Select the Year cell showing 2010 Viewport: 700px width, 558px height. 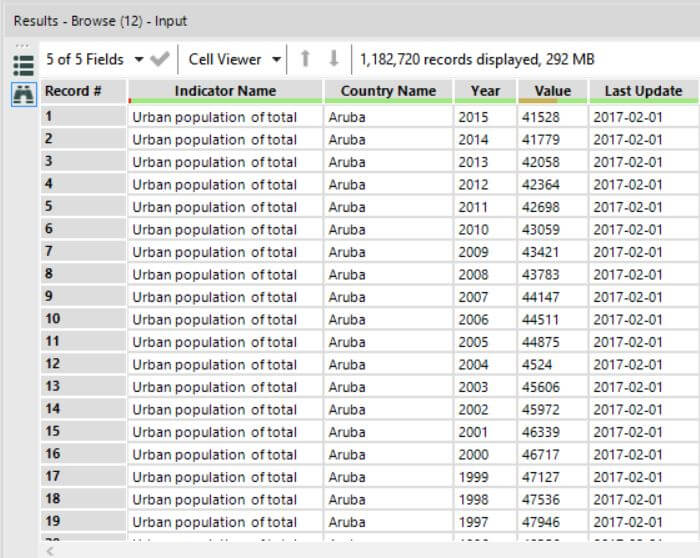tap(484, 229)
